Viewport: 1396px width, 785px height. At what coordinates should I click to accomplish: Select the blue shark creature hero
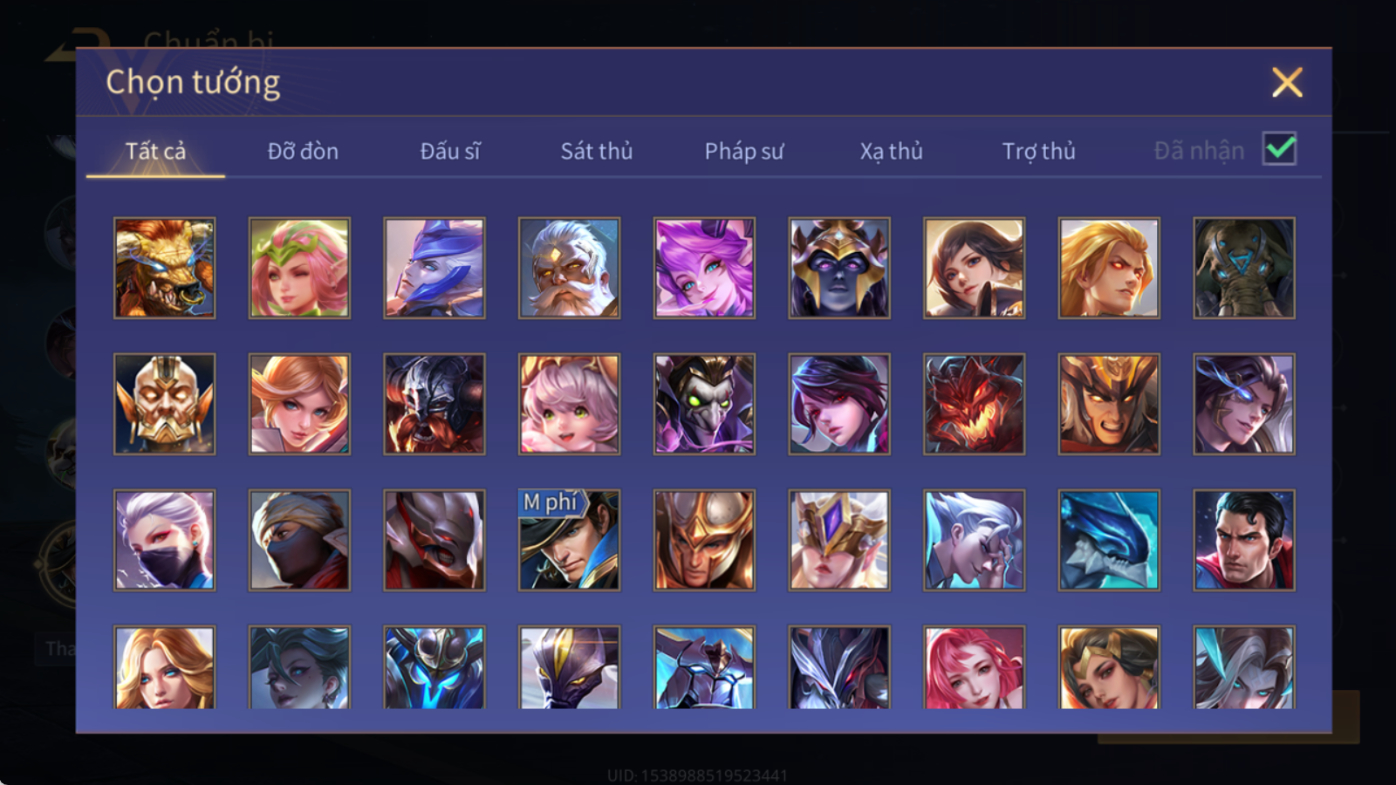pyautogui.click(x=1109, y=540)
